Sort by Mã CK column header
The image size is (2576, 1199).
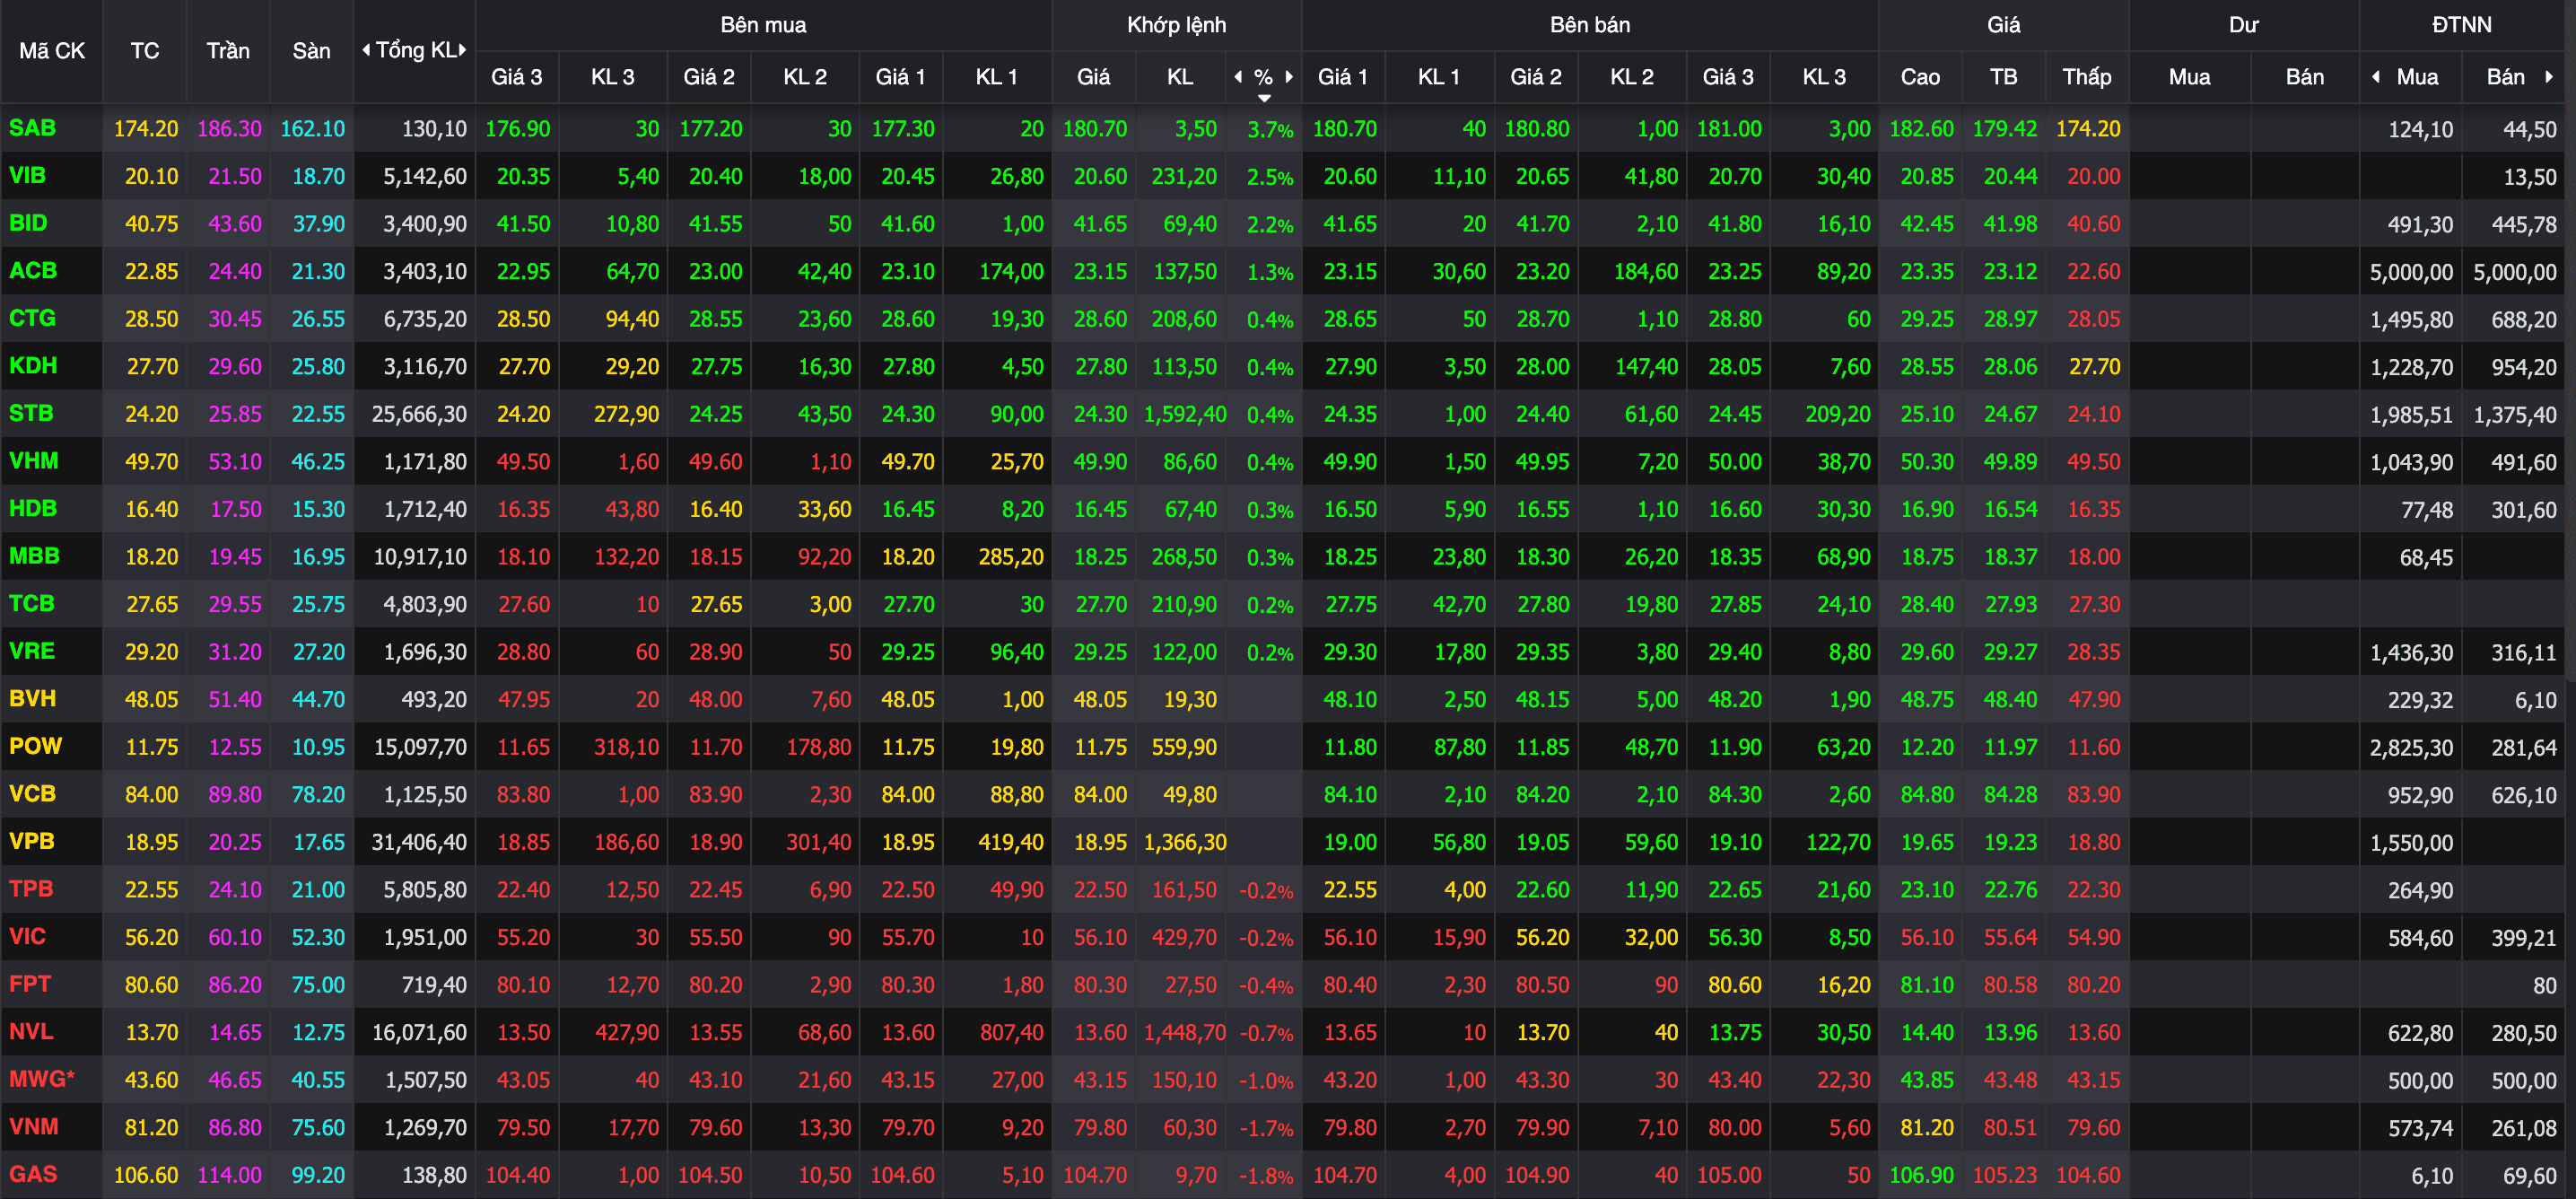pyautogui.click(x=52, y=51)
